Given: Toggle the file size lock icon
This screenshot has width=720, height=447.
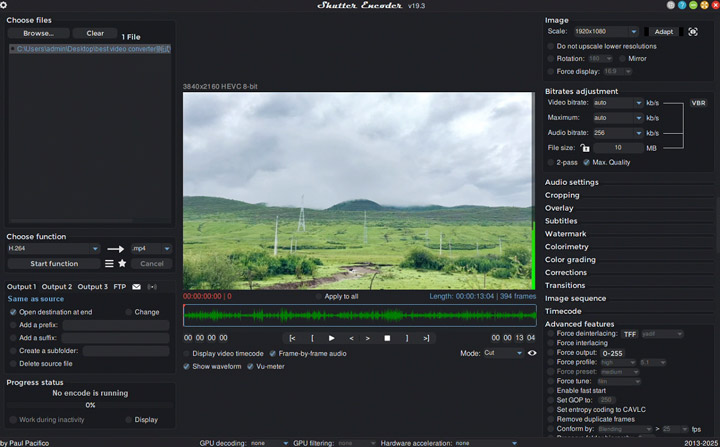Looking at the screenshot, I should point(585,148).
